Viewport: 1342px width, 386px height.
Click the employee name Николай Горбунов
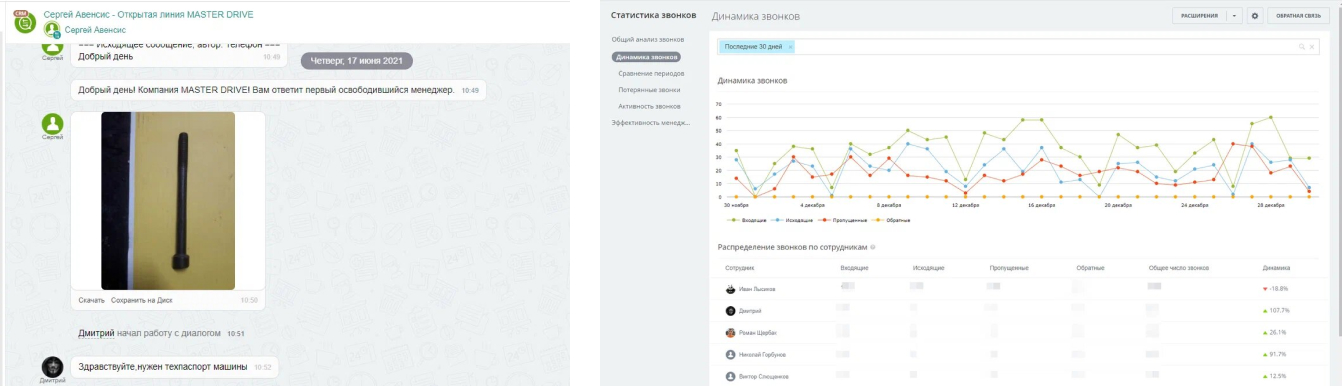point(763,355)
